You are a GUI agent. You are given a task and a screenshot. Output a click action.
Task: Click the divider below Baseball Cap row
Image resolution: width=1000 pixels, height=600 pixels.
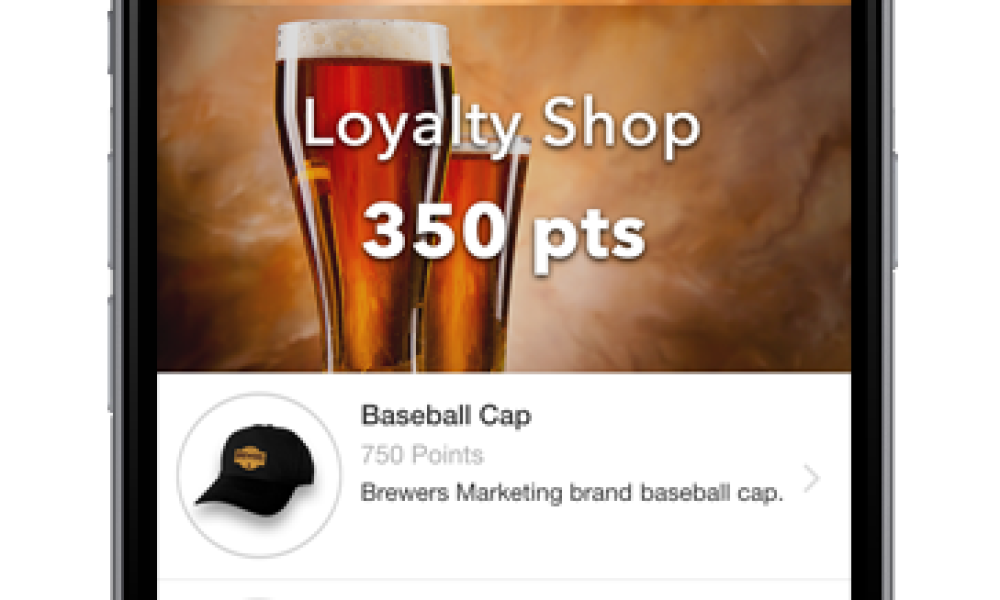click(504, 580)
